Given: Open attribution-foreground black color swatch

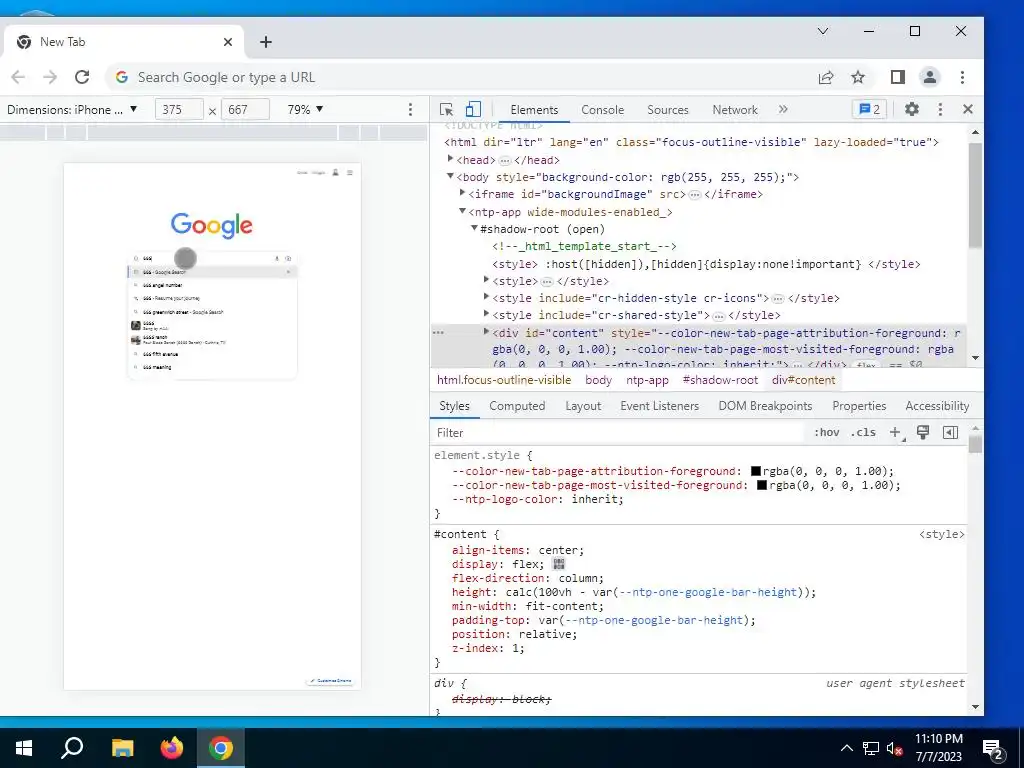Looking at the screenshot, I should [x=756, y=471].
